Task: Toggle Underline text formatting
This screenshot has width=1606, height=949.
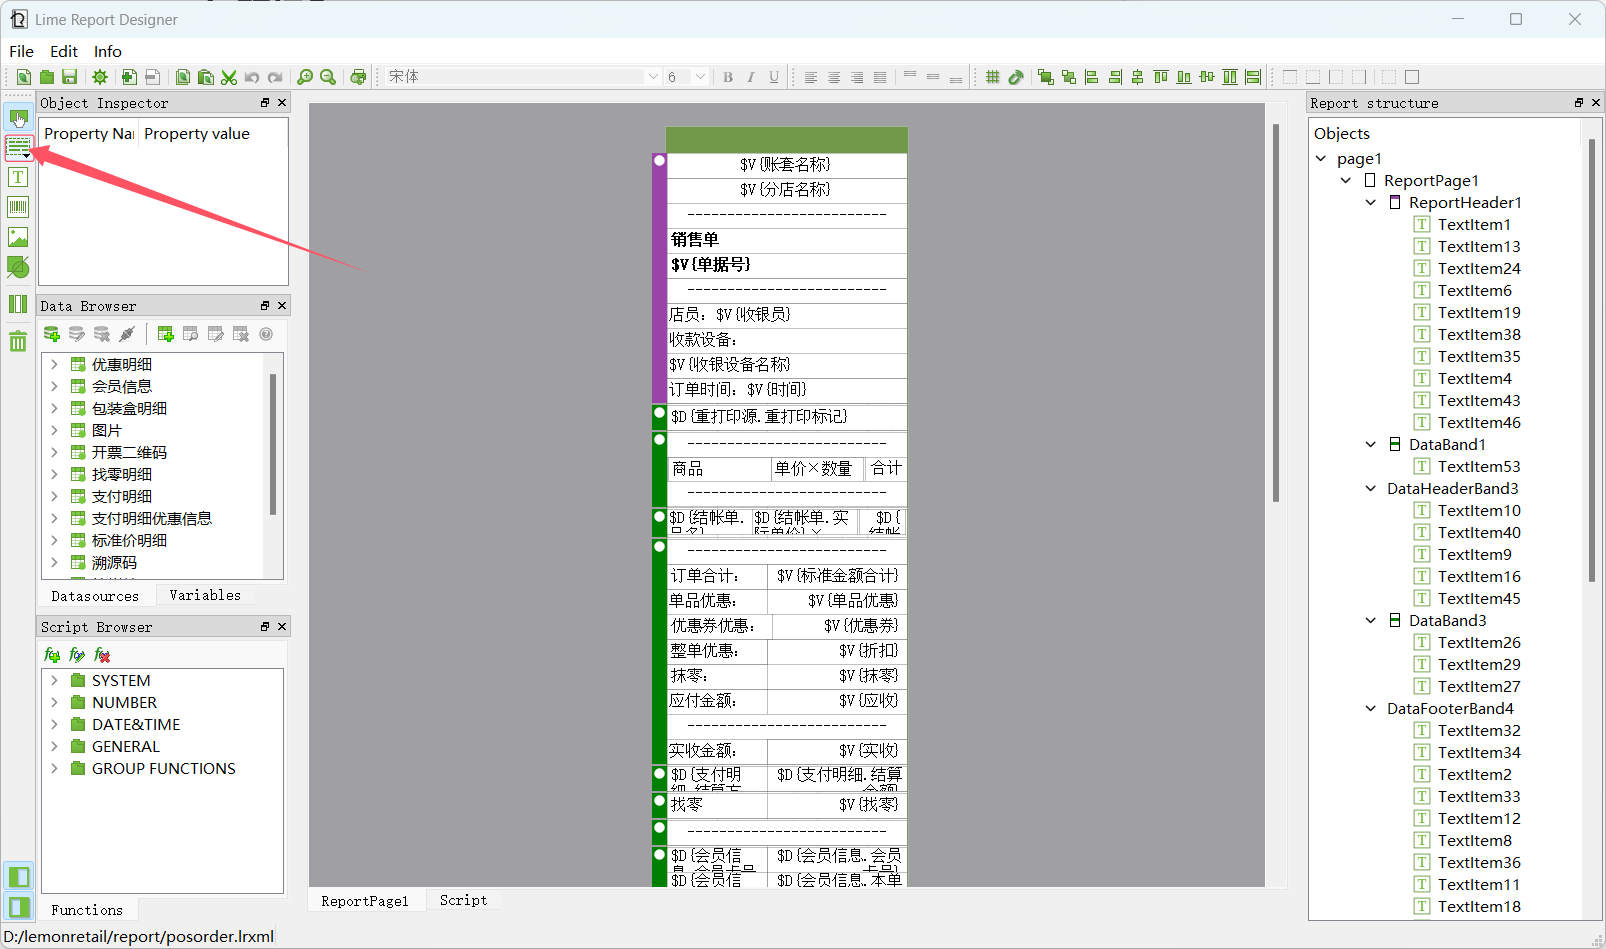Action: pyautogui.click(x=774, y=77)
